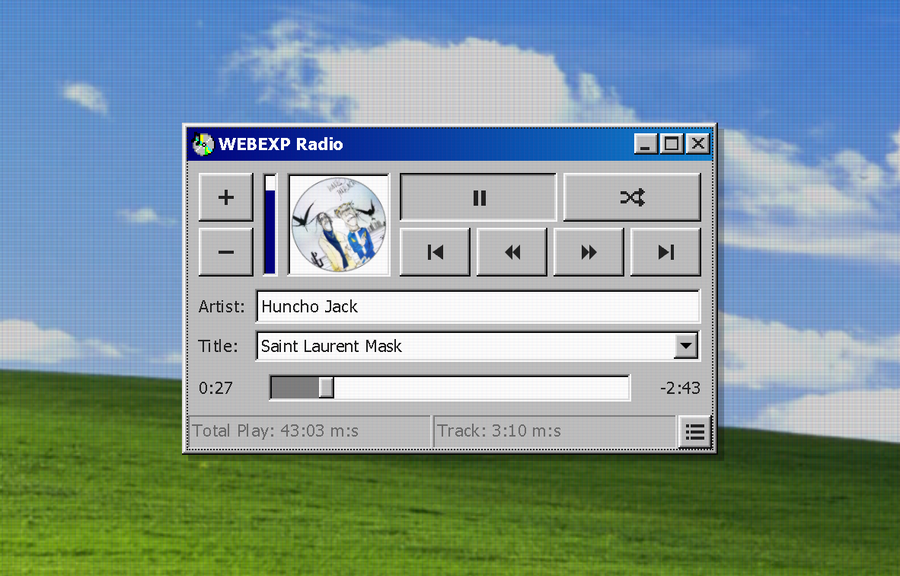The width and height of the screenshot is (900, 576).
Task: Fast forward the current song
Action: 588,252
